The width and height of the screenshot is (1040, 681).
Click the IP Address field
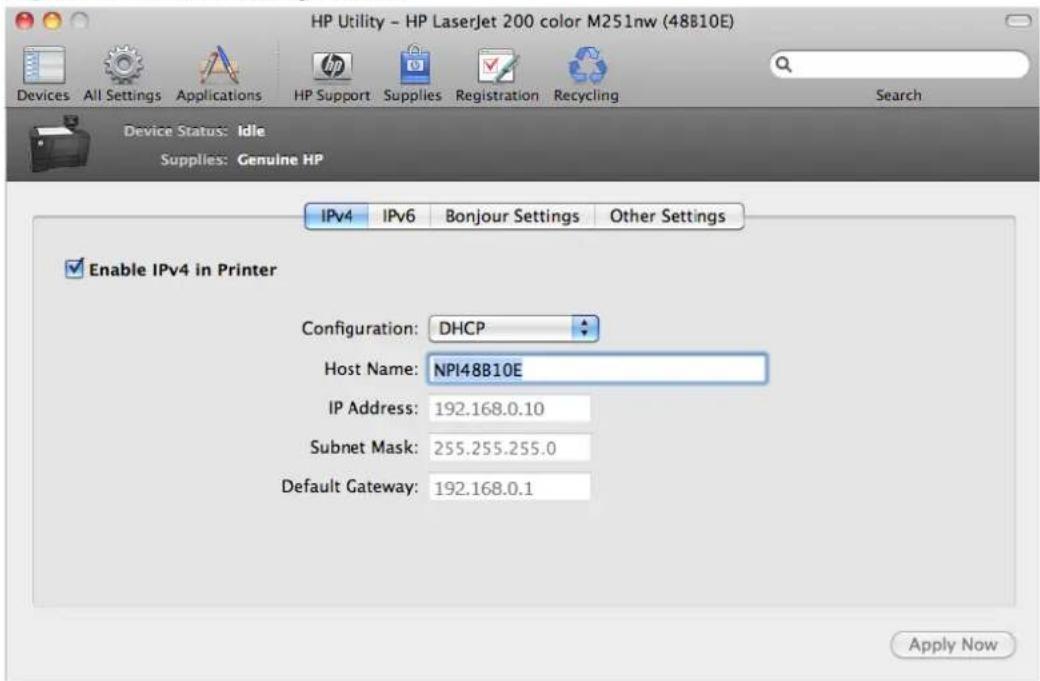coord(509,408)
